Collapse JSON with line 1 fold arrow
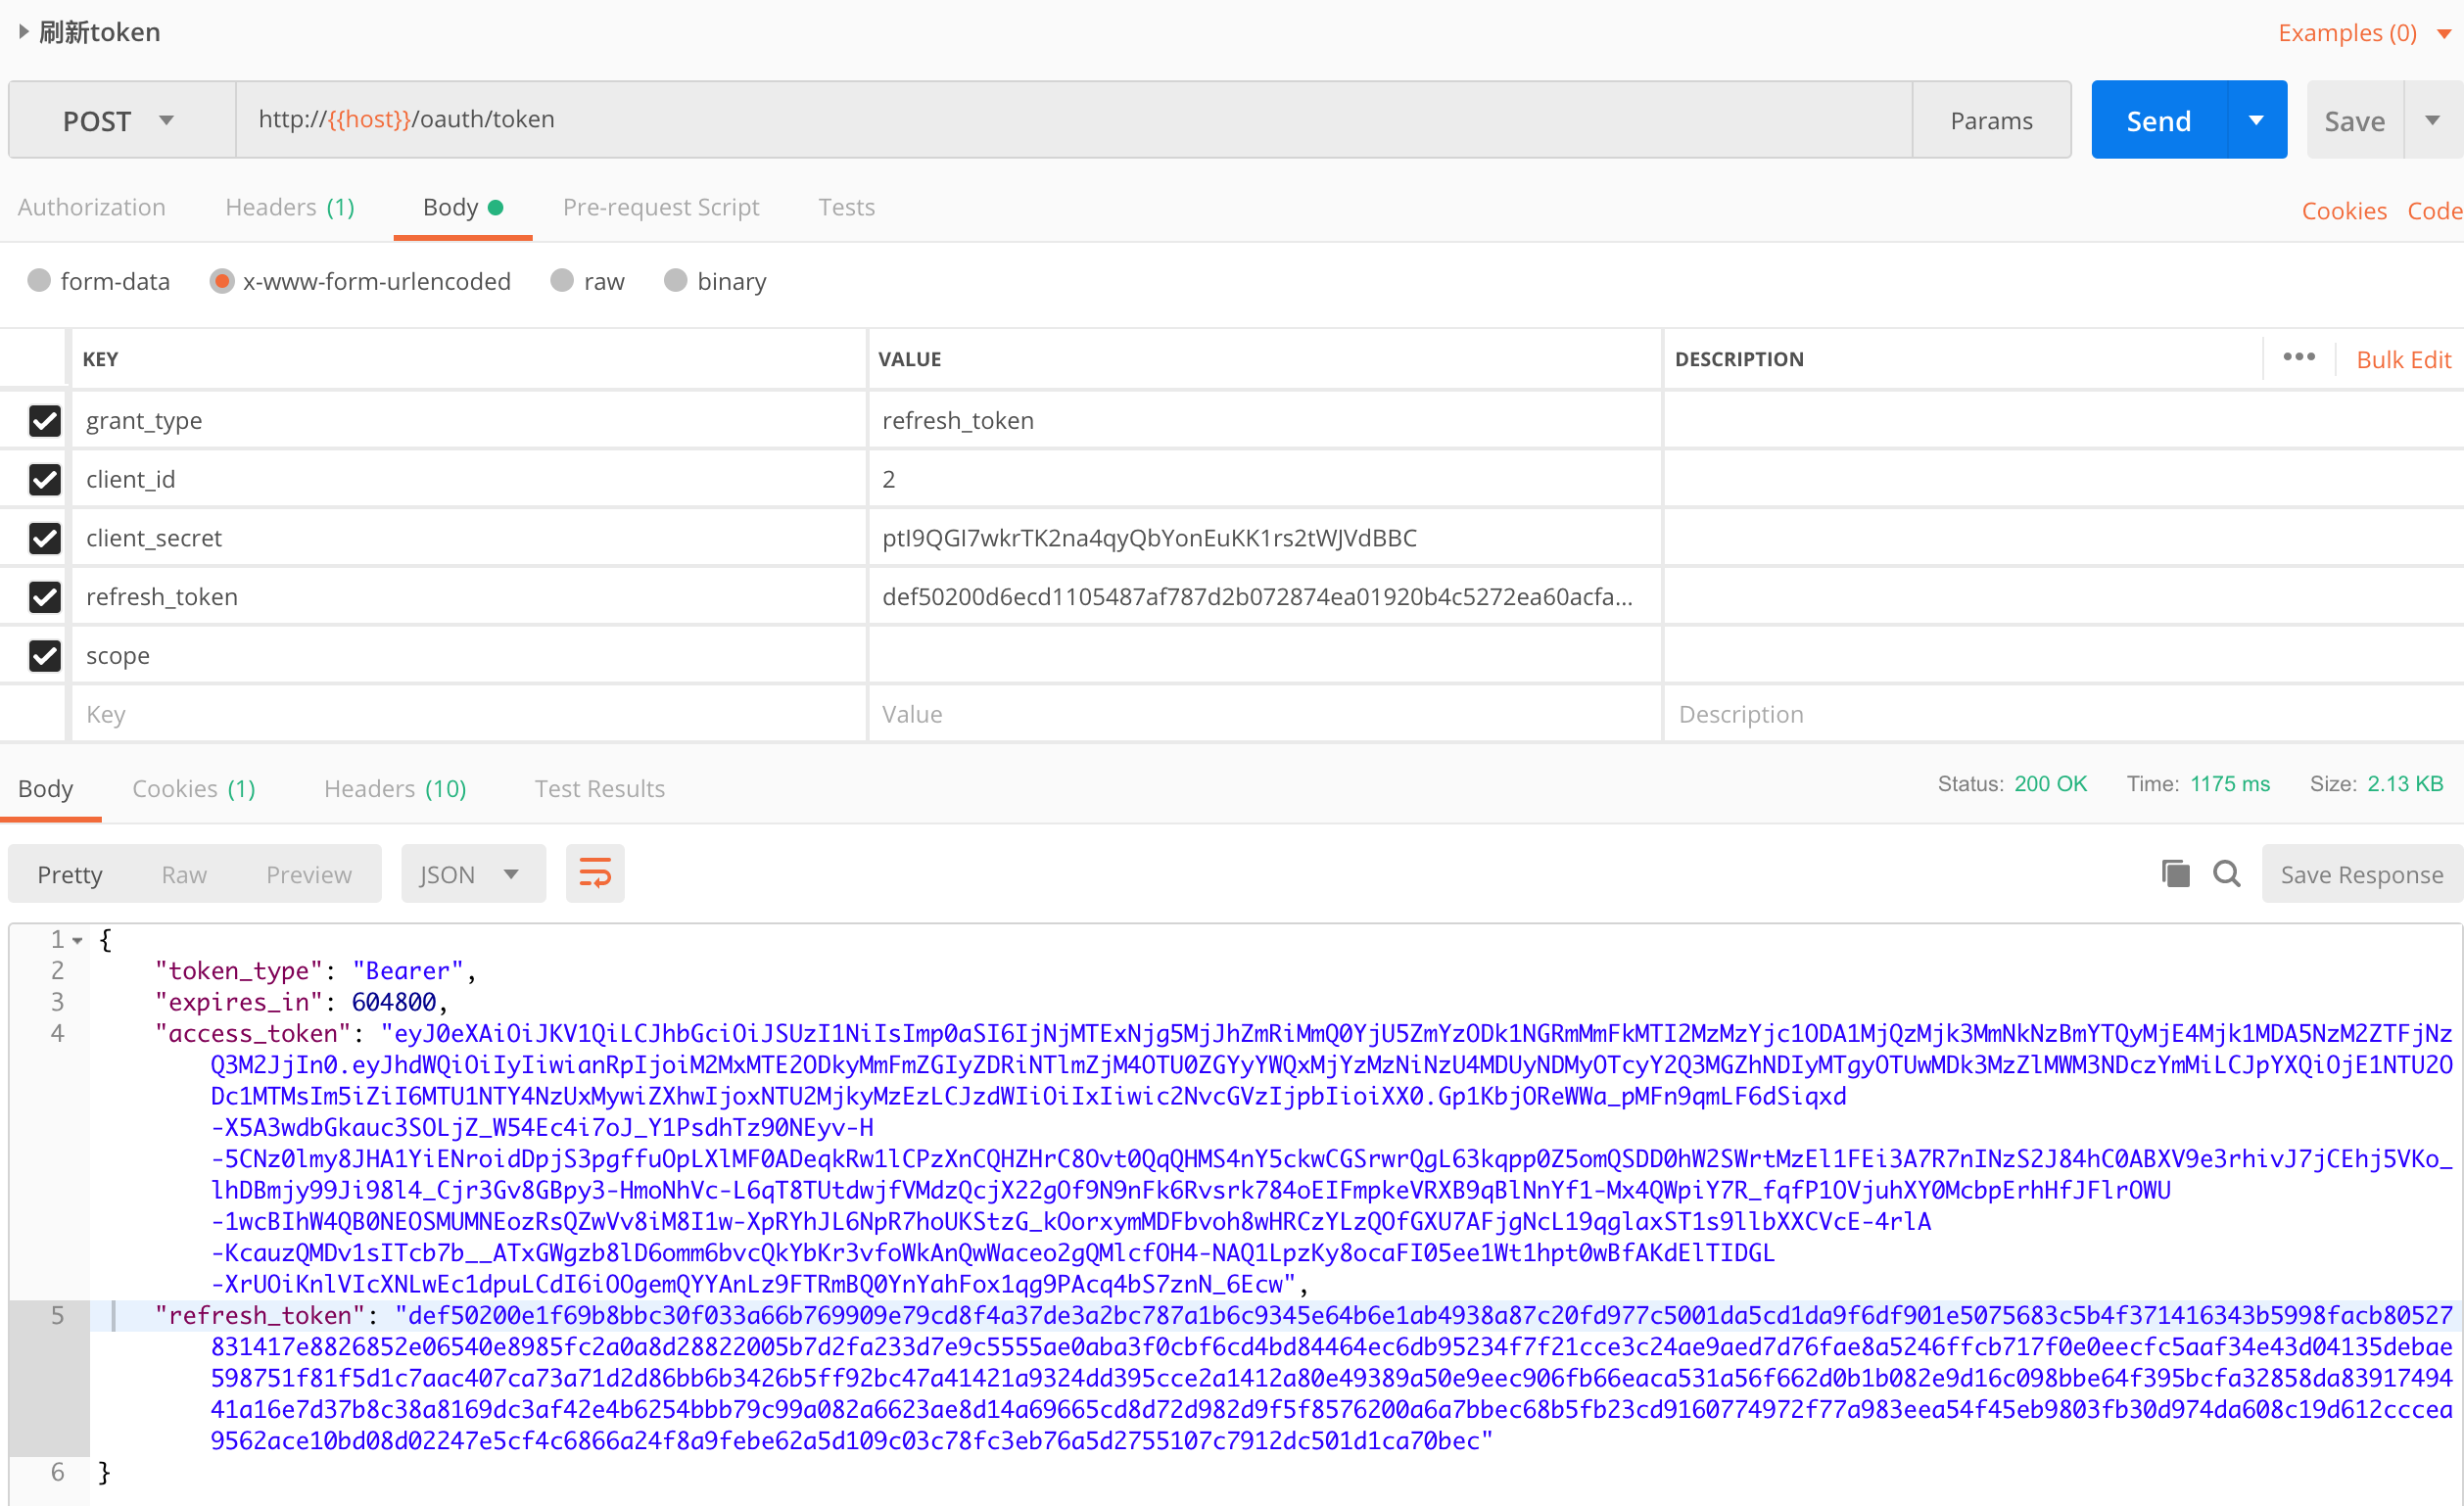The height and width of the screenshot is (1506, 2464). pyautogui.click(x=78, y=940)
